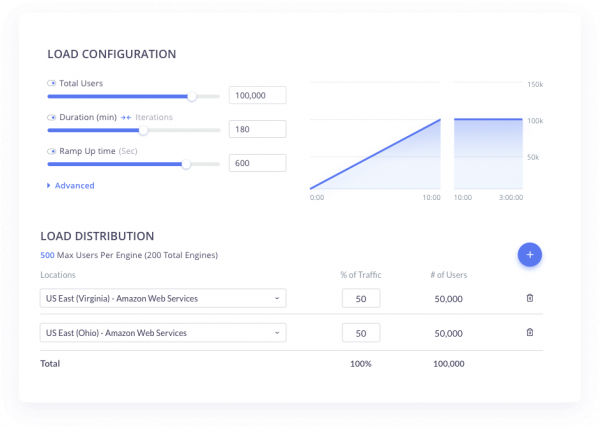Screen dimensions: 600x428
Task: Switch the duration mode to Iterations
Action: 153,118
